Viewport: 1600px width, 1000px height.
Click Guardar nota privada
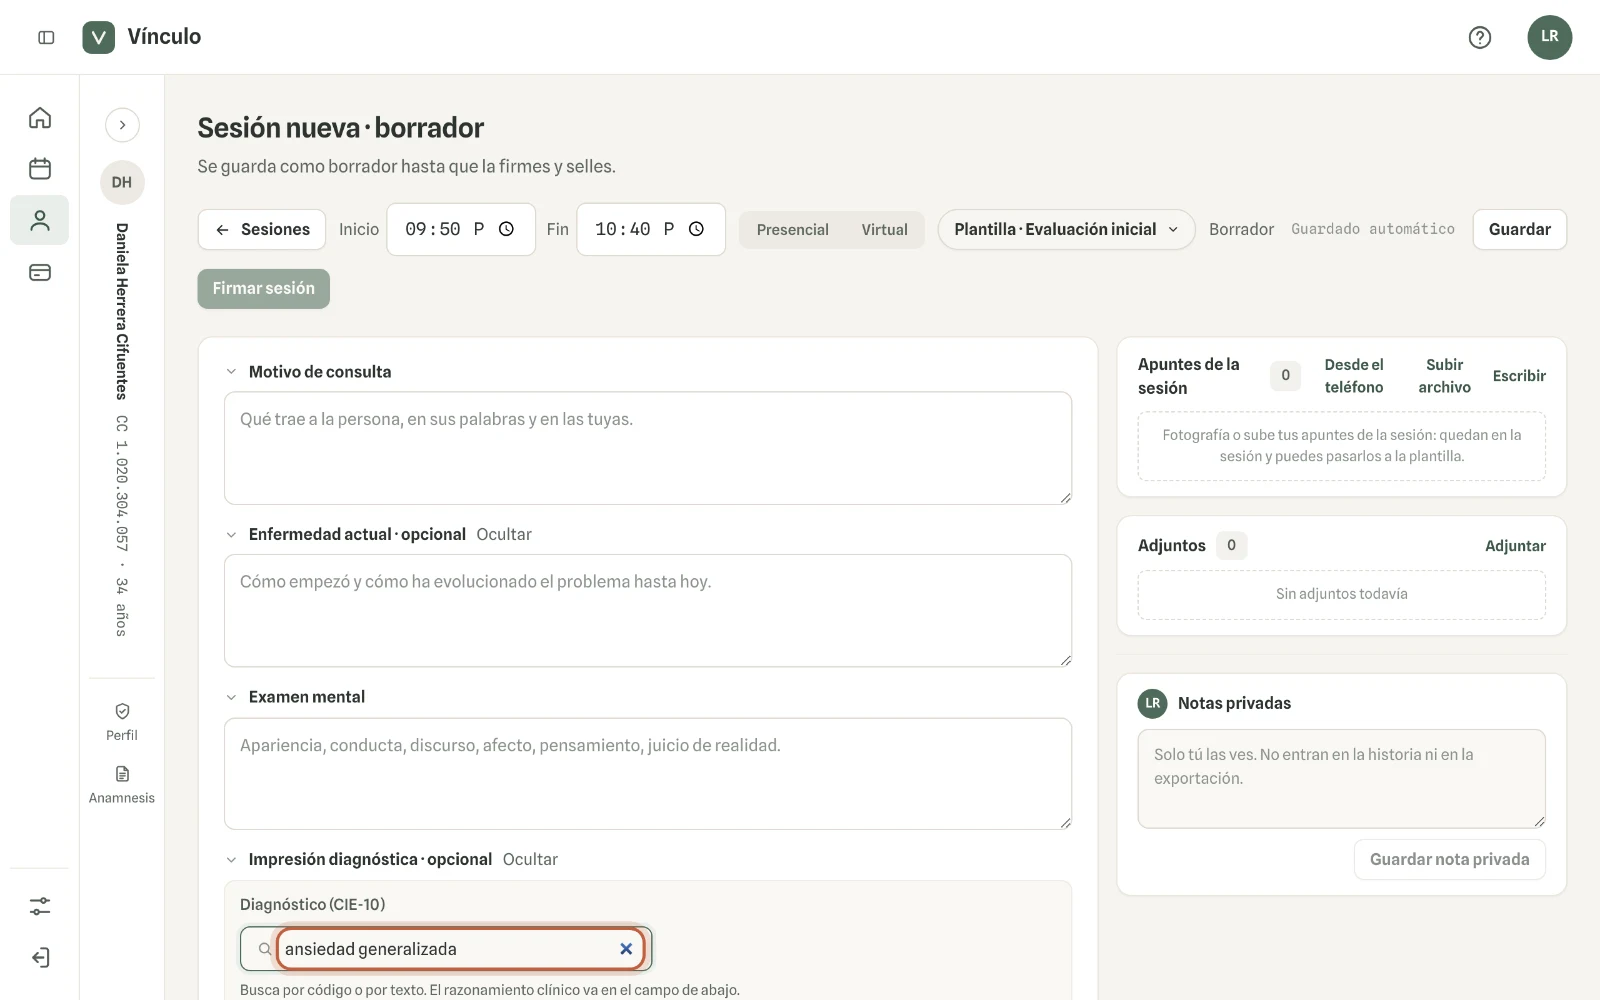pos(1449,859)
